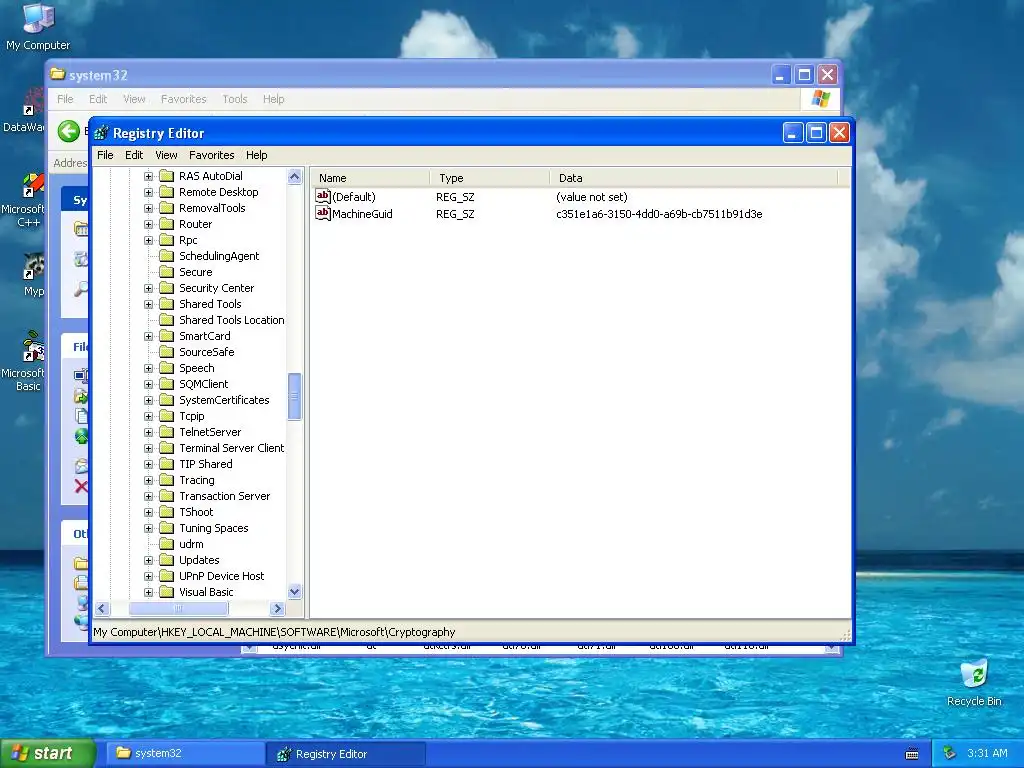Viewport: 1024px width, 768px height.
Task: Select the TIP Shared key
Action: click(206, 464)
